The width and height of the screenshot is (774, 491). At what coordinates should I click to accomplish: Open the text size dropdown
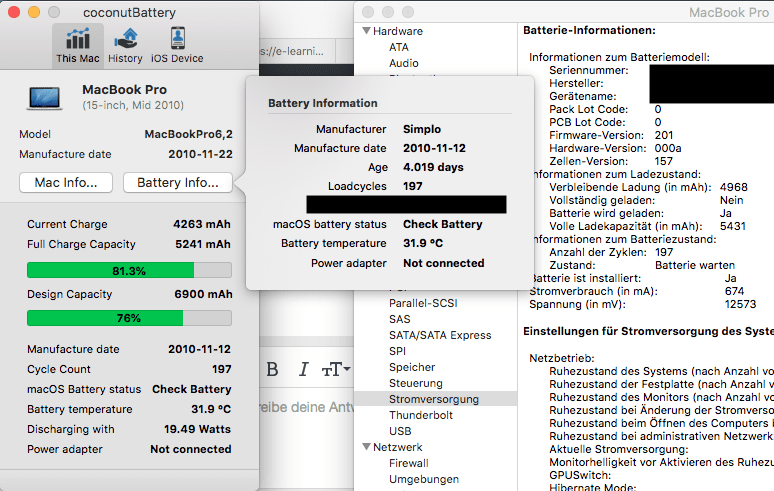(x=336, y=369)
